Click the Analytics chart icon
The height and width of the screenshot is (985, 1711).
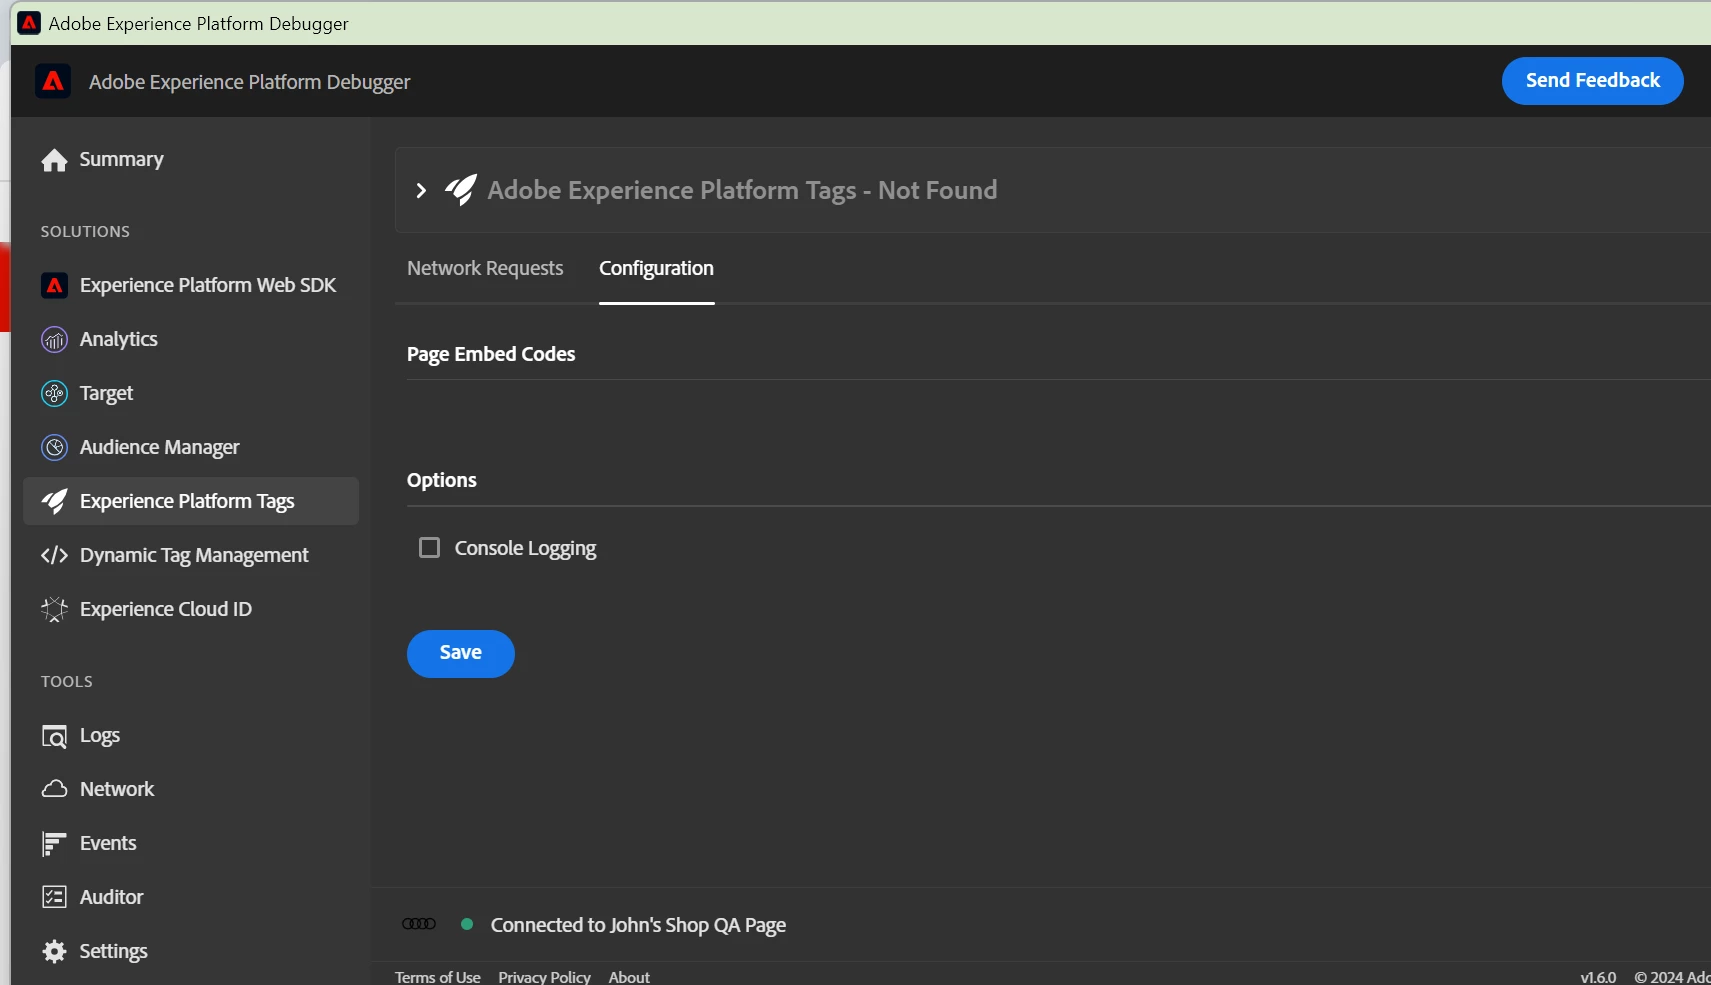[55, 340]
